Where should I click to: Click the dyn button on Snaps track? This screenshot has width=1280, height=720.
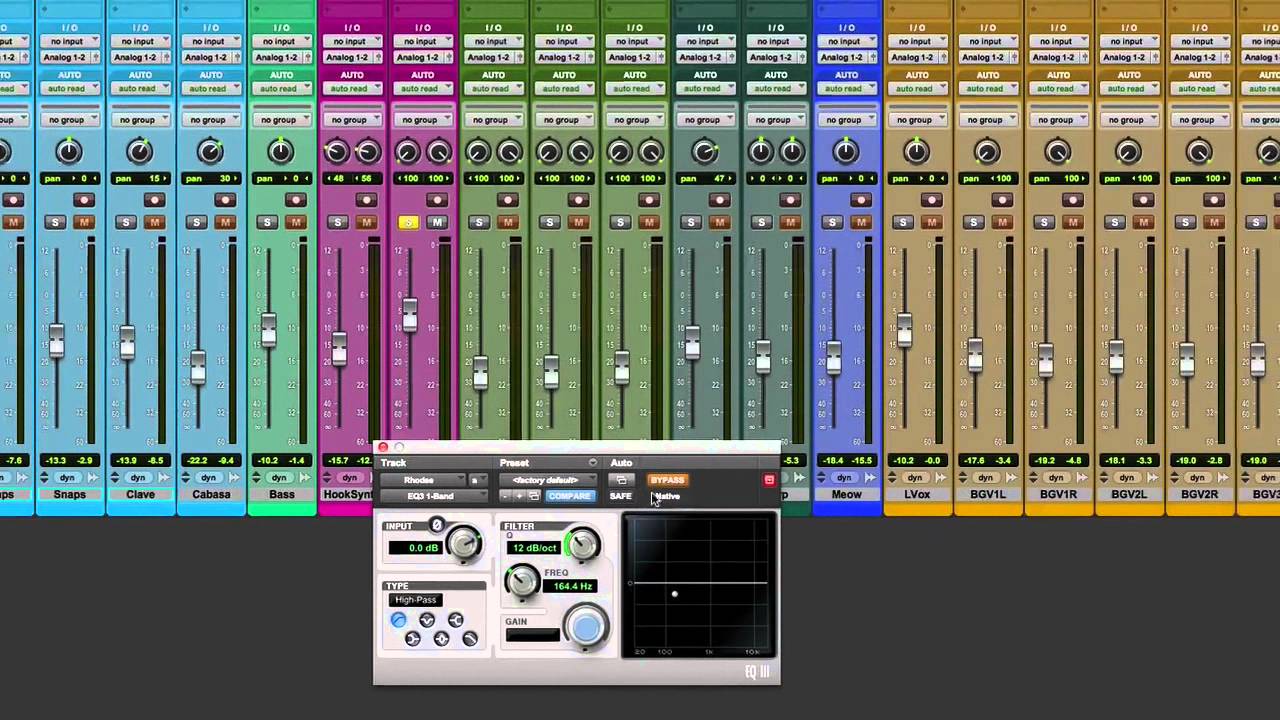67,478
